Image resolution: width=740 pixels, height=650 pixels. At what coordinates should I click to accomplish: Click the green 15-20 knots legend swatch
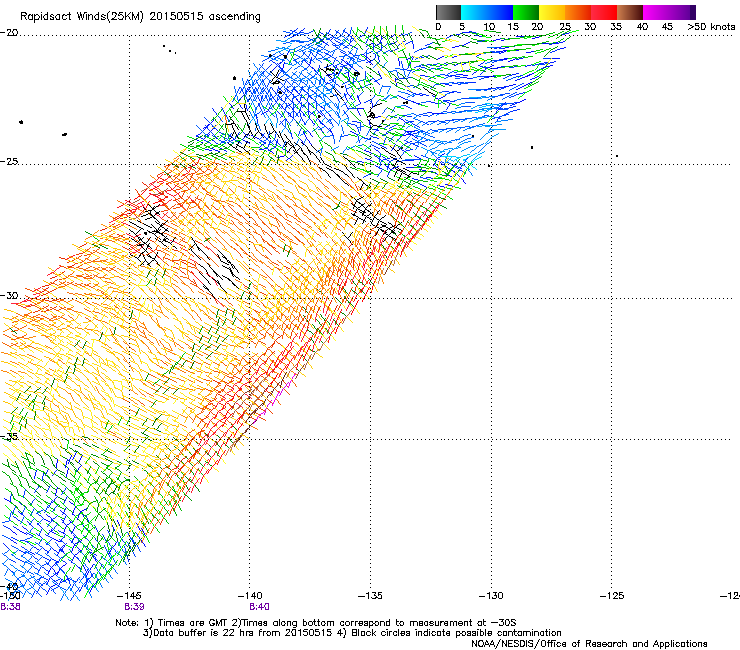526,12
